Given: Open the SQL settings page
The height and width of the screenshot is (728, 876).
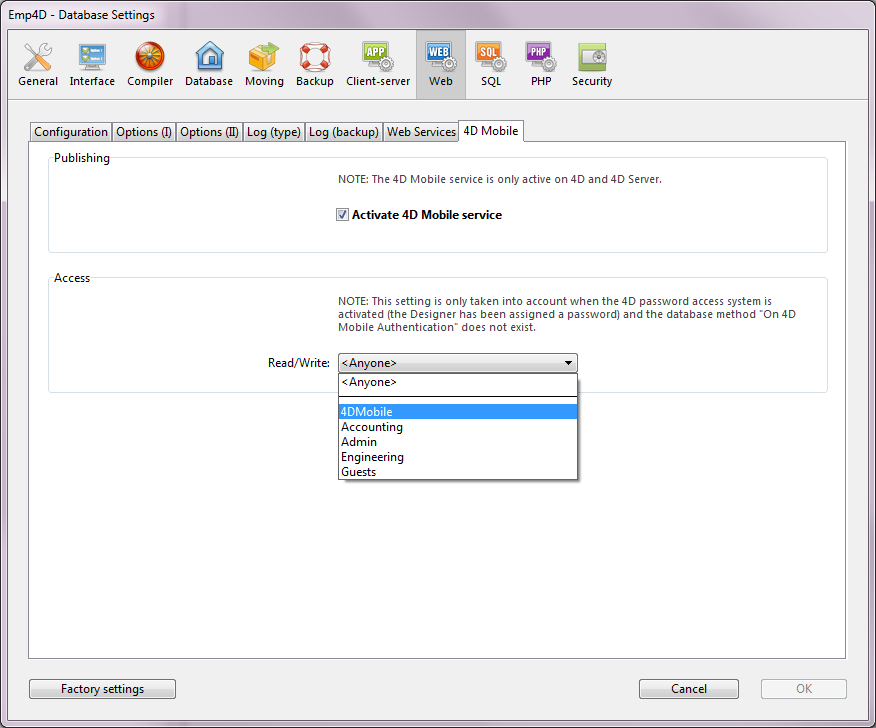Looking at the screenshot, I should click(x=490, y=64).
